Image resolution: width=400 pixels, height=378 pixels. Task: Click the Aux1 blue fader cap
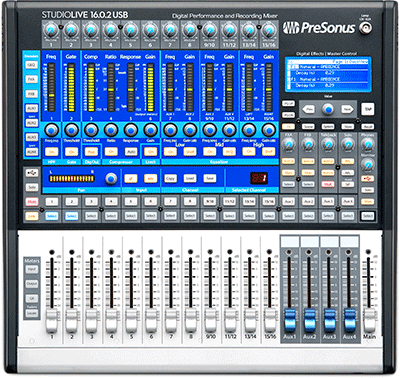[x=290, y=320]
